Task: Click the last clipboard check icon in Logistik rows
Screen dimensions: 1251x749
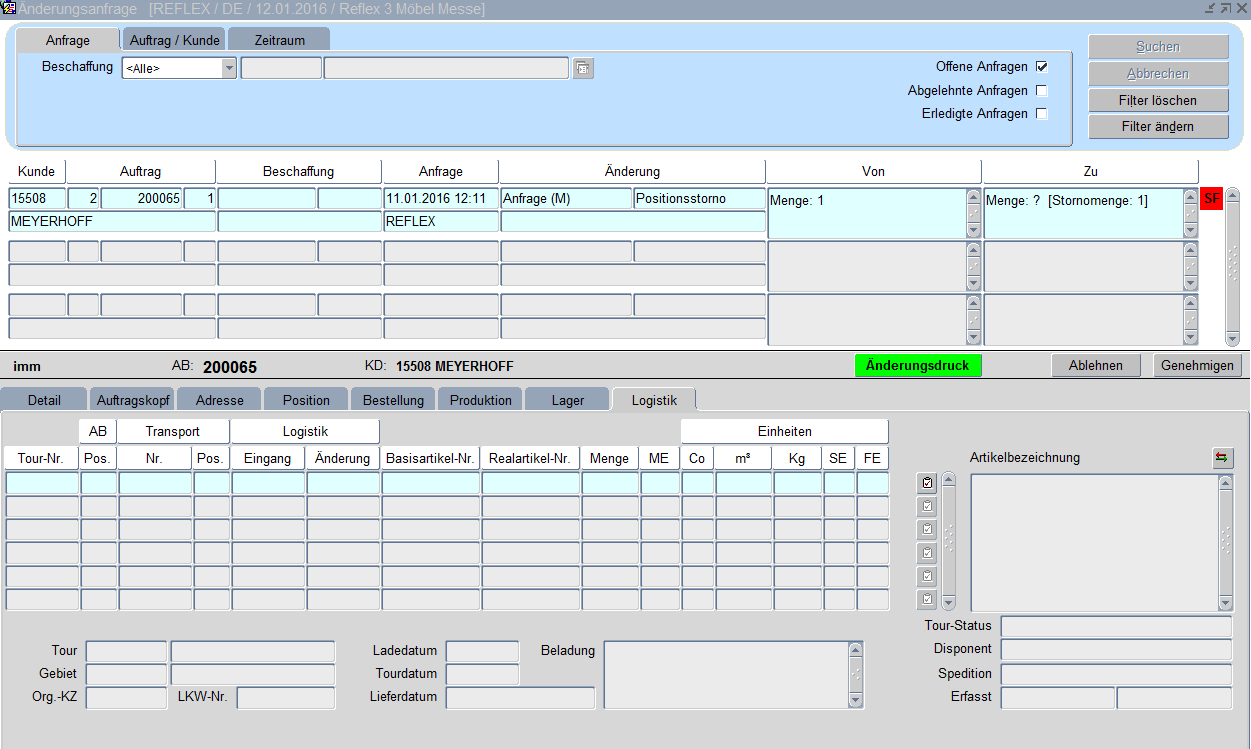Action: click(927, 600)
